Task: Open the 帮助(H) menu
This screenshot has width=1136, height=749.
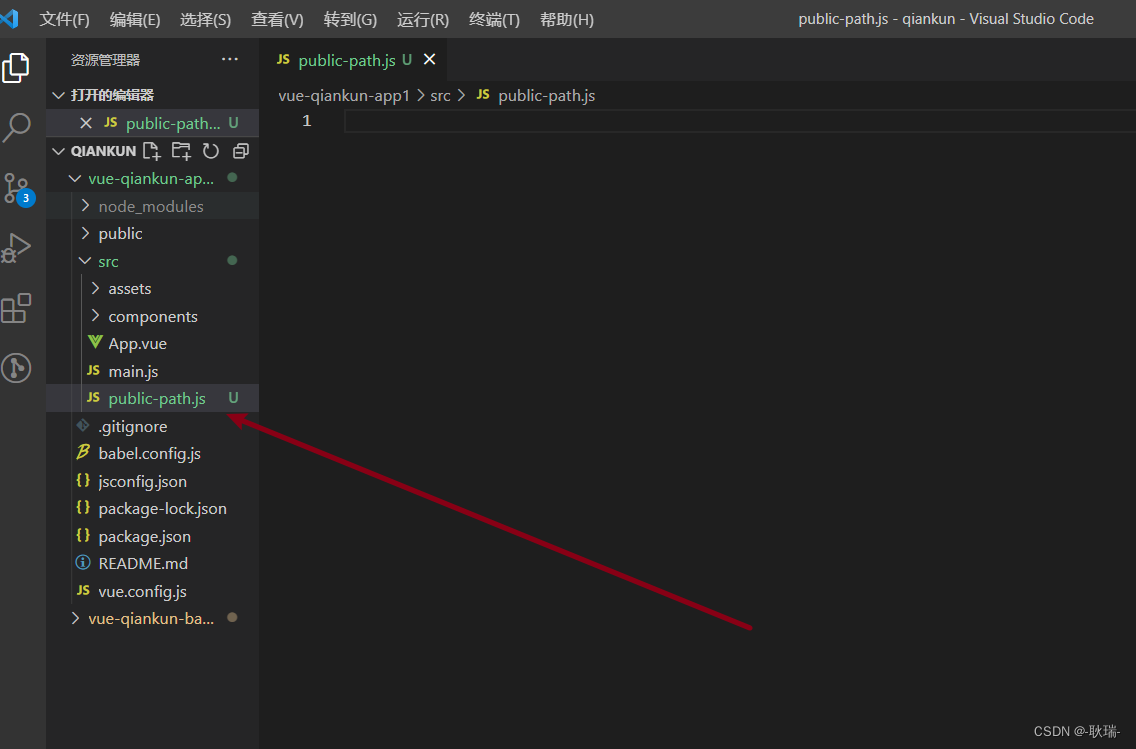Action: 567,20
